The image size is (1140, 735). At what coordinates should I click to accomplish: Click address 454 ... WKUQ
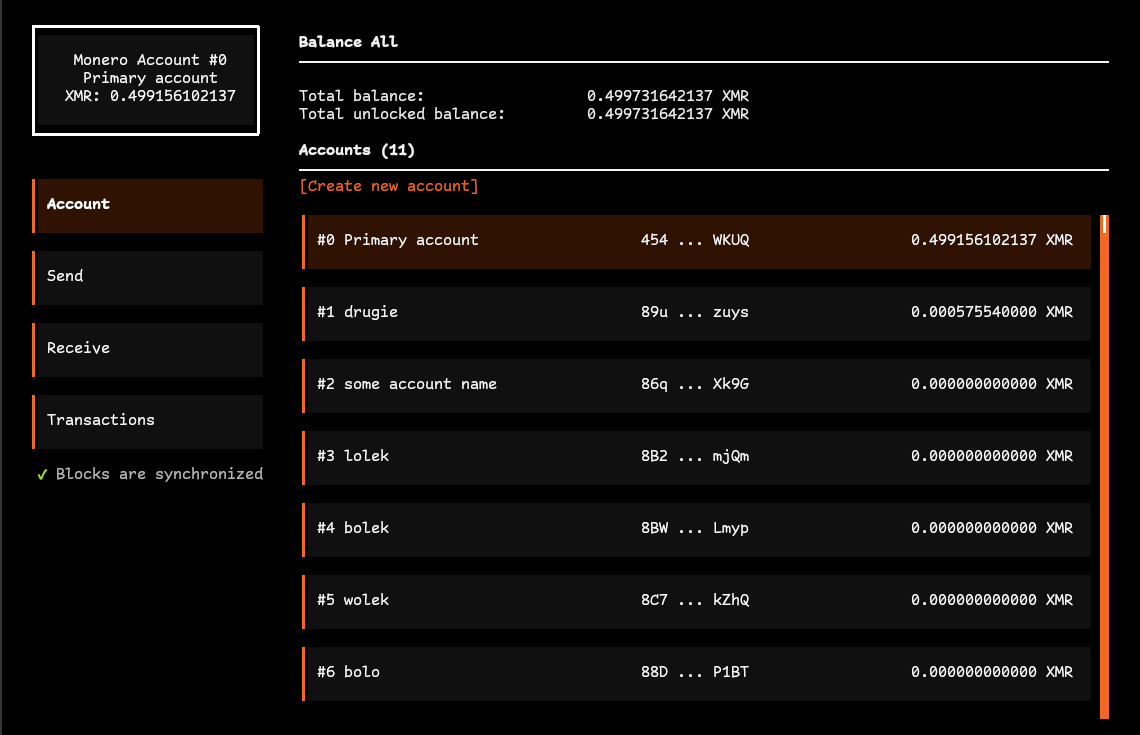click(694, 240)
